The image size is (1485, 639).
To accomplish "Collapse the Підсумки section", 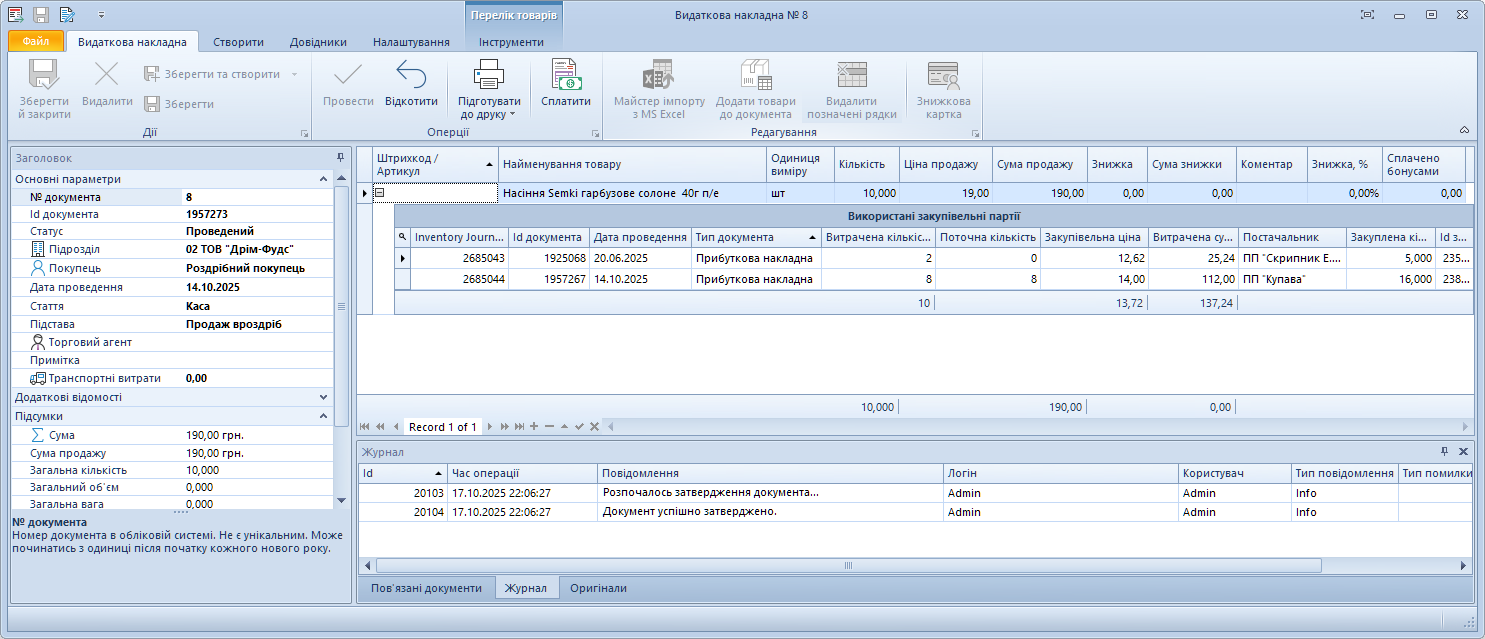I will [323, 416].
